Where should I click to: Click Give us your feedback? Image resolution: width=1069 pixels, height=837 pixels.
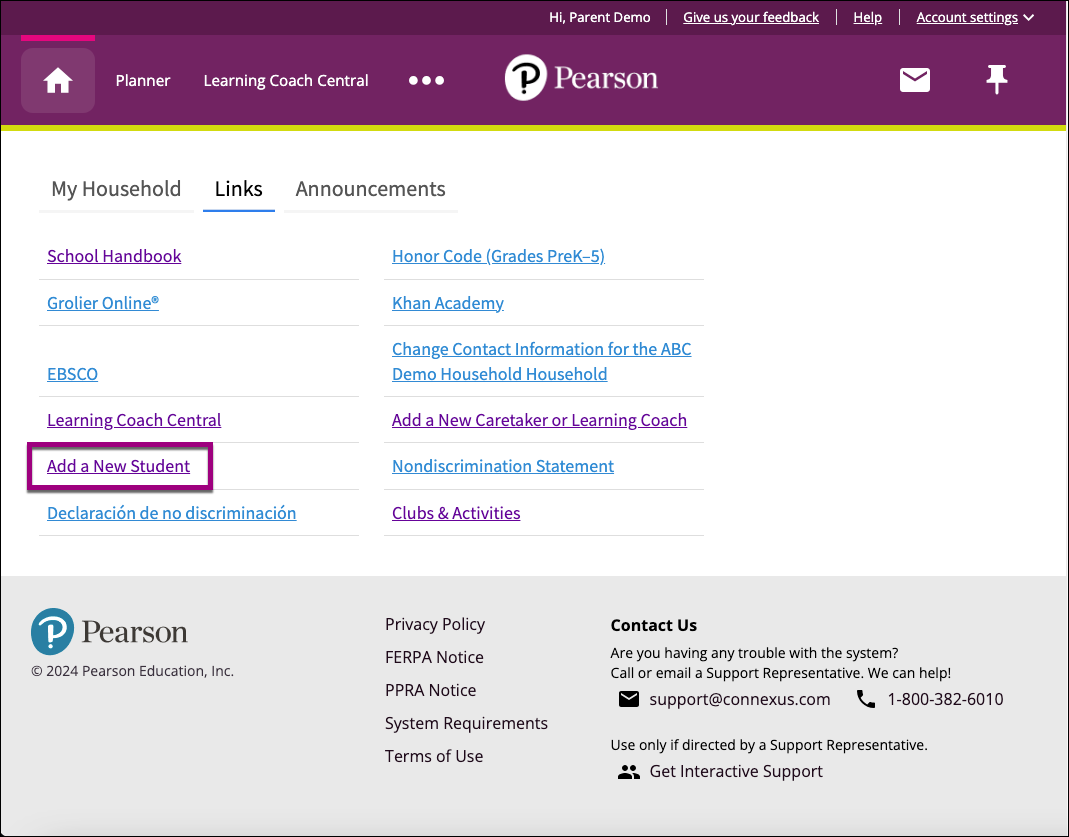point(751,17)
